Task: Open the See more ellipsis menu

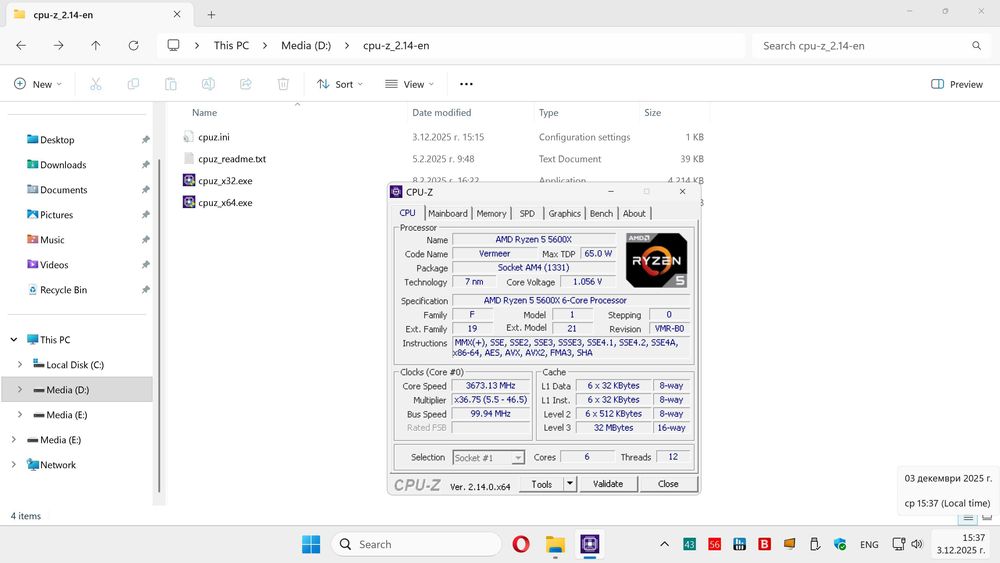Action: pos(466,84)
